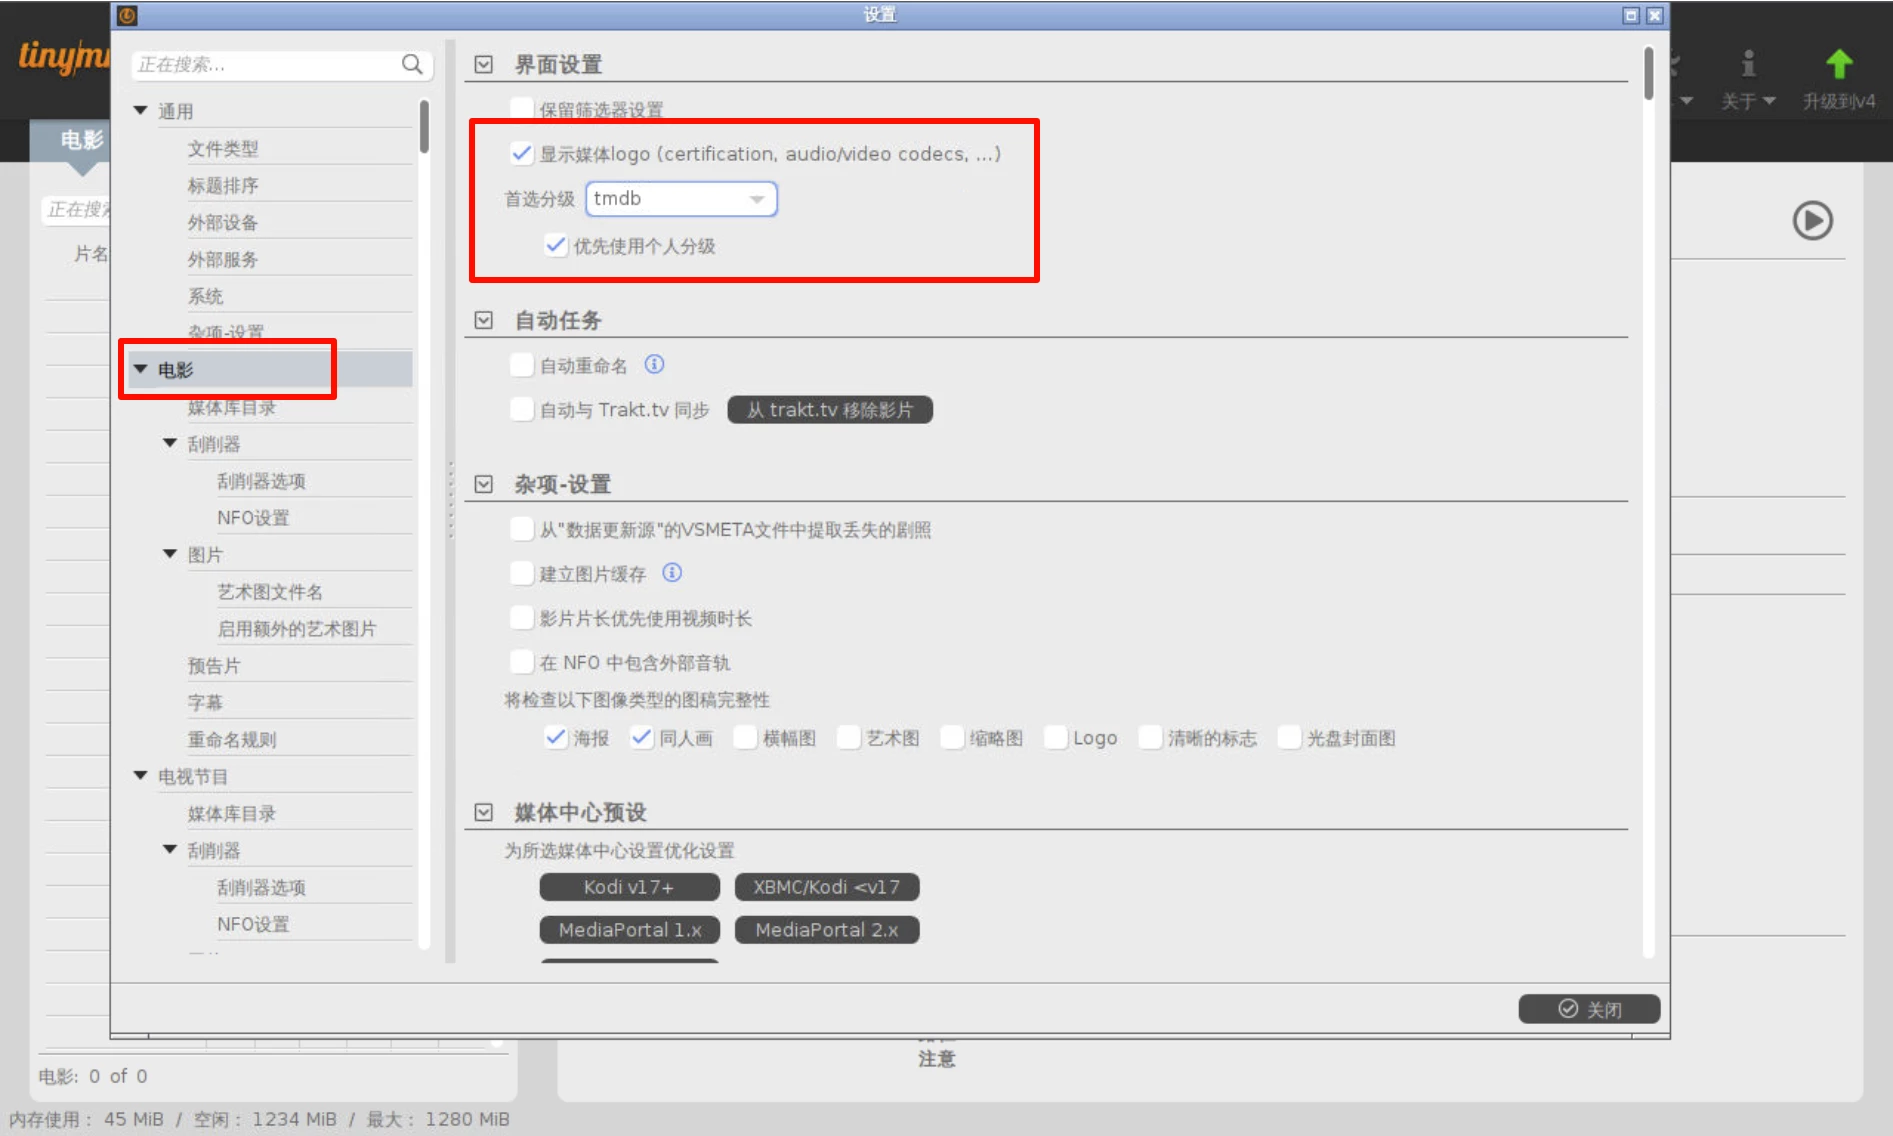This screenshot has width=1893, height=1136.
Task: Click the info icon next to 自动重命名
Action: click(654, 365)
